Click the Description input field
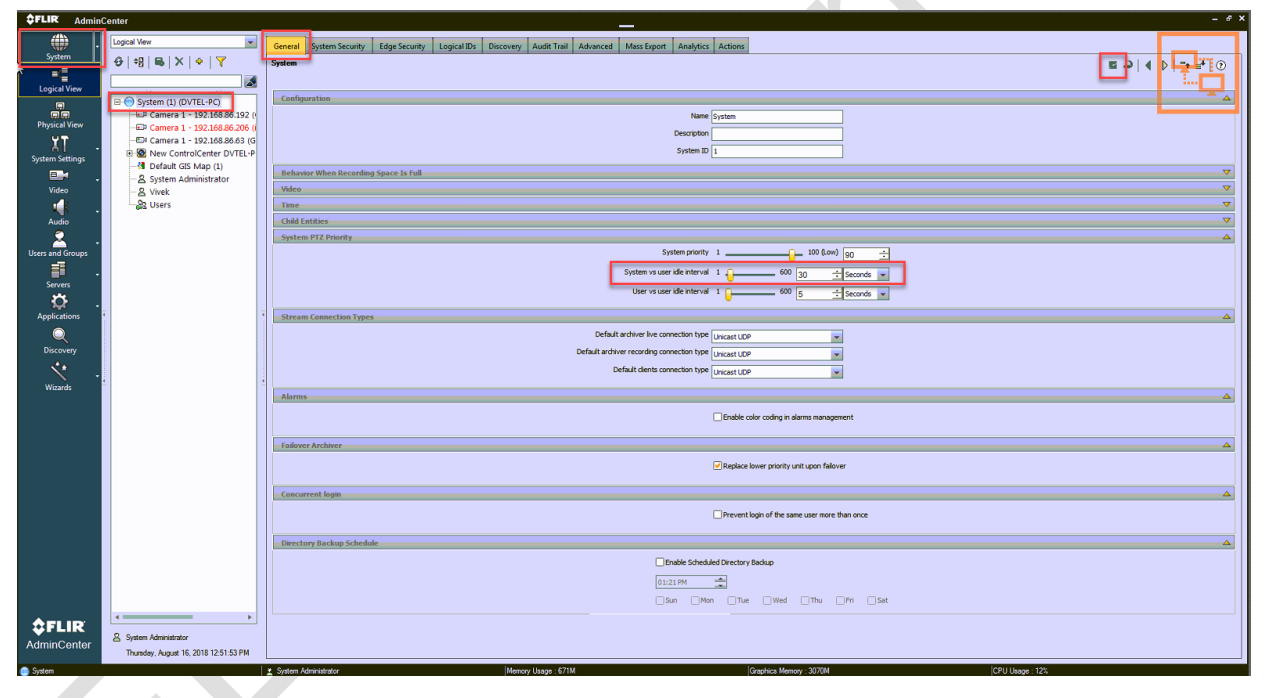Screen dimensions: 1268x698 coord(777,134)
